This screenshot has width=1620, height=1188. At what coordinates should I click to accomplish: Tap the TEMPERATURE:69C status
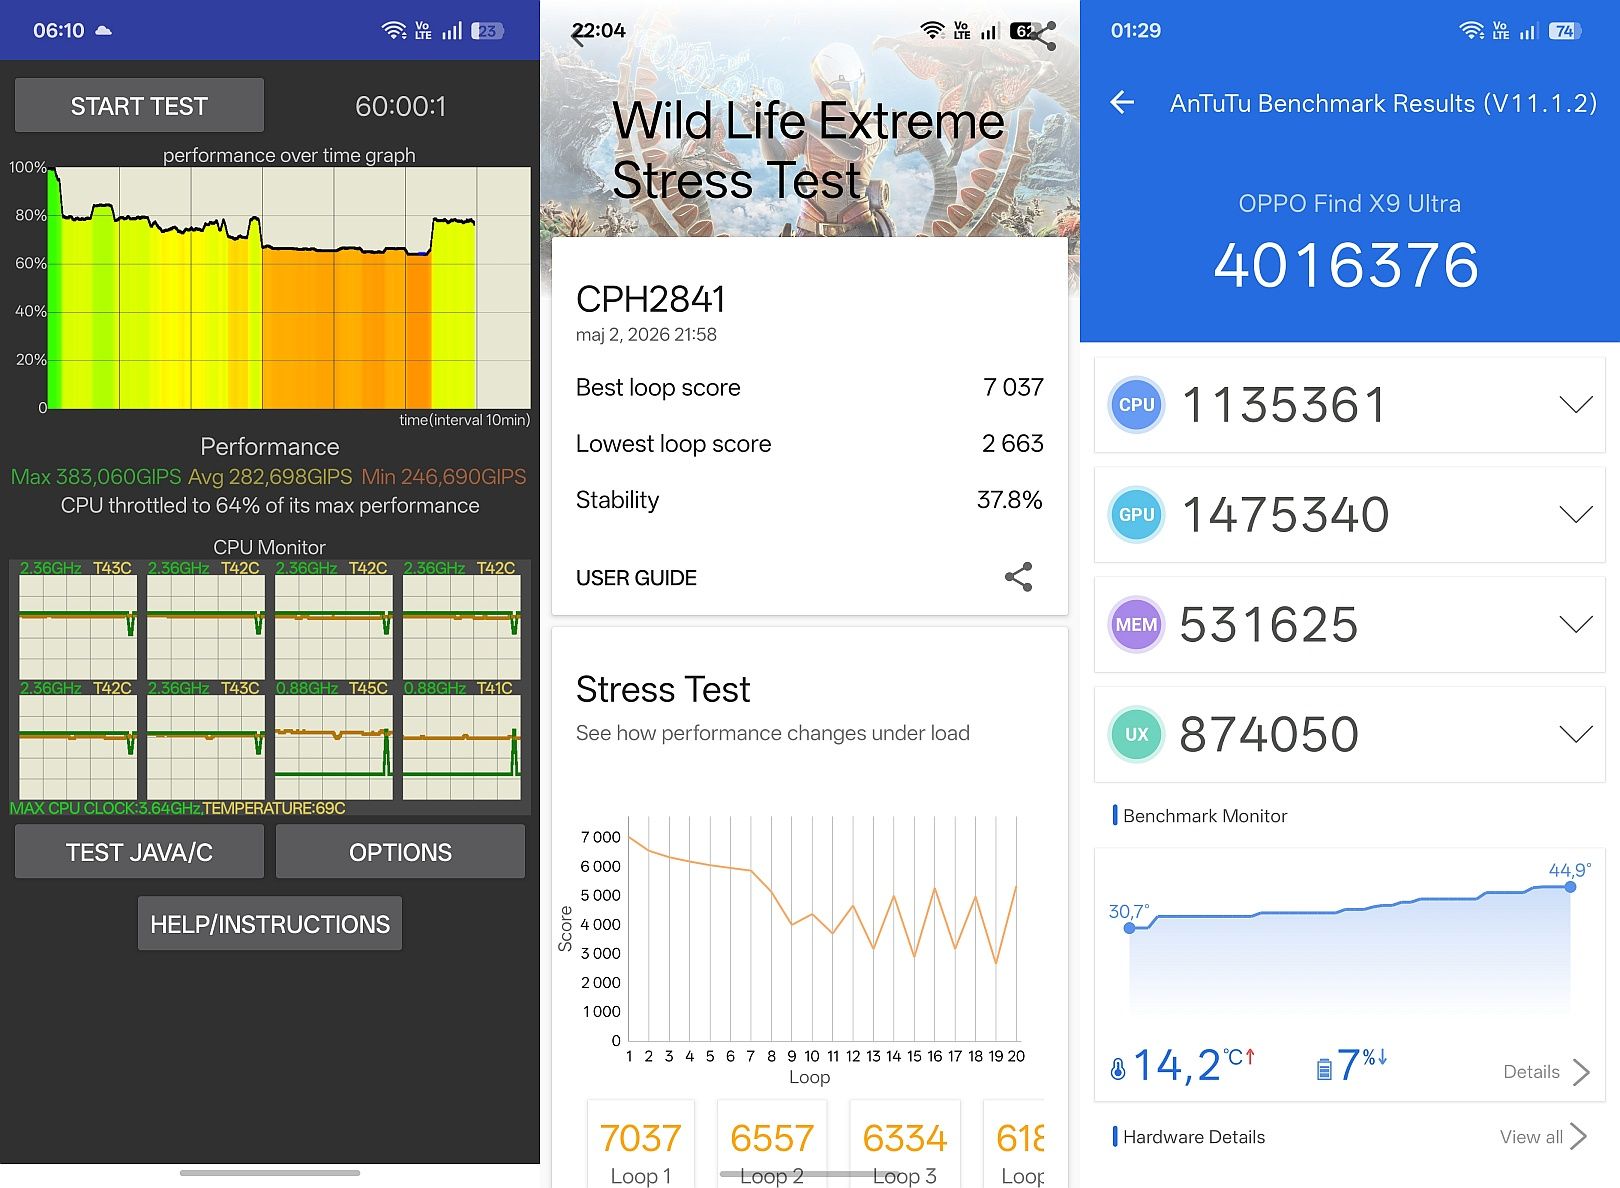point(274,808)
